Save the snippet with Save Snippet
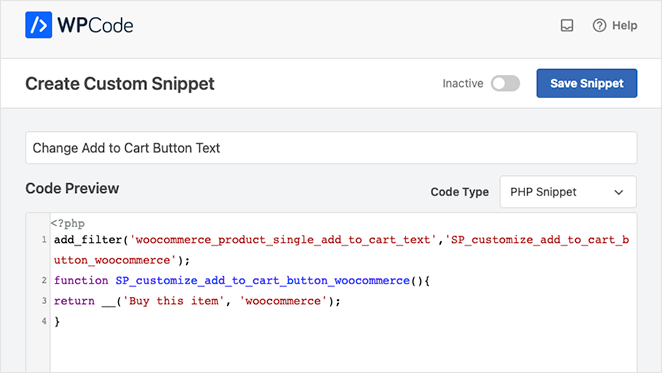The image size is (662, 373). [x=587, y=83]
